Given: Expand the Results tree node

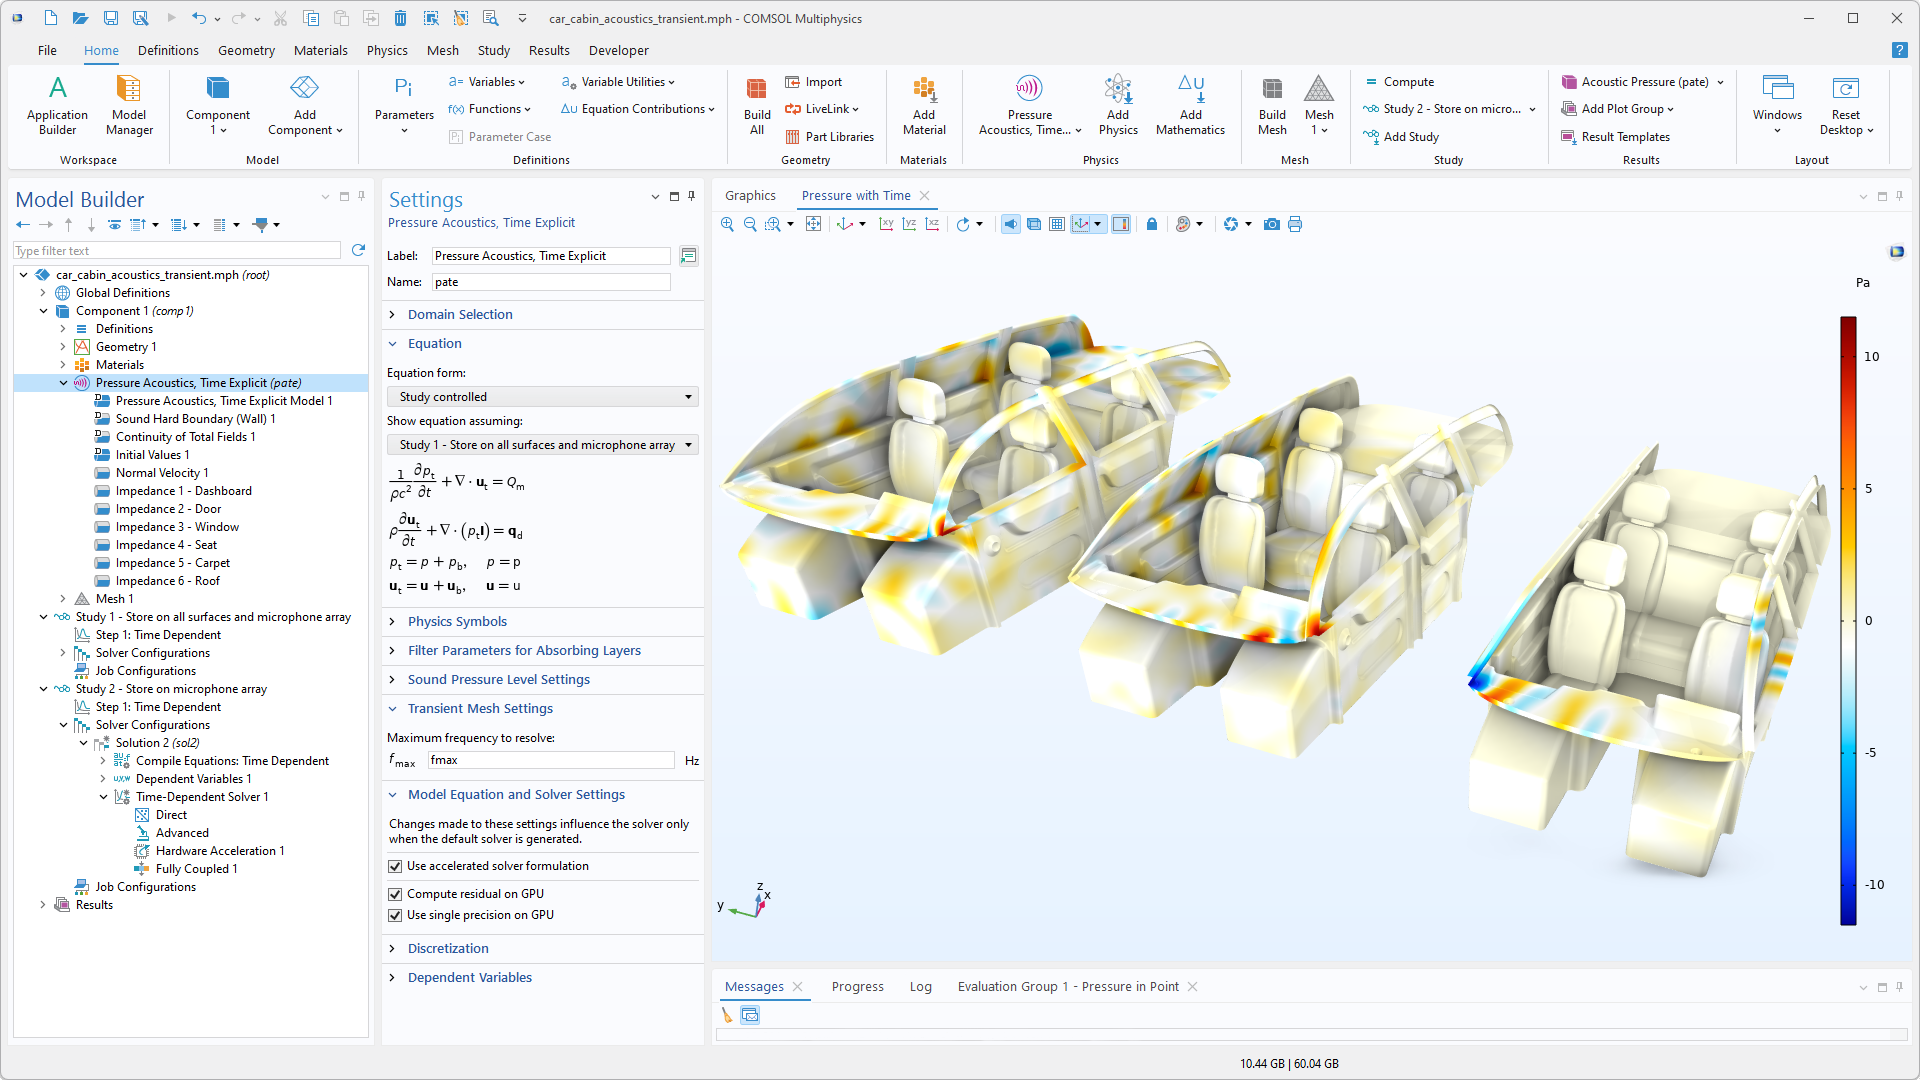Looking at the screenshot, I should 43,905.
